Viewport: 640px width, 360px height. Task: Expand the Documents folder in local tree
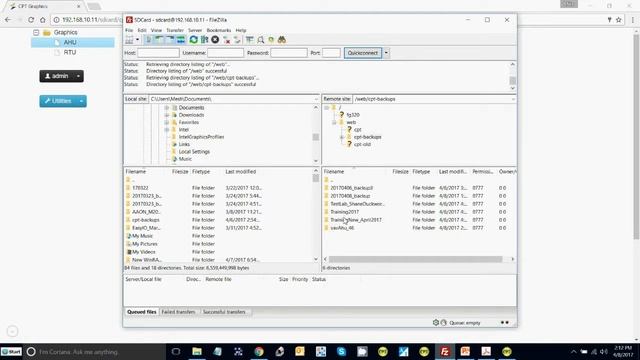[x=167, y=108]
